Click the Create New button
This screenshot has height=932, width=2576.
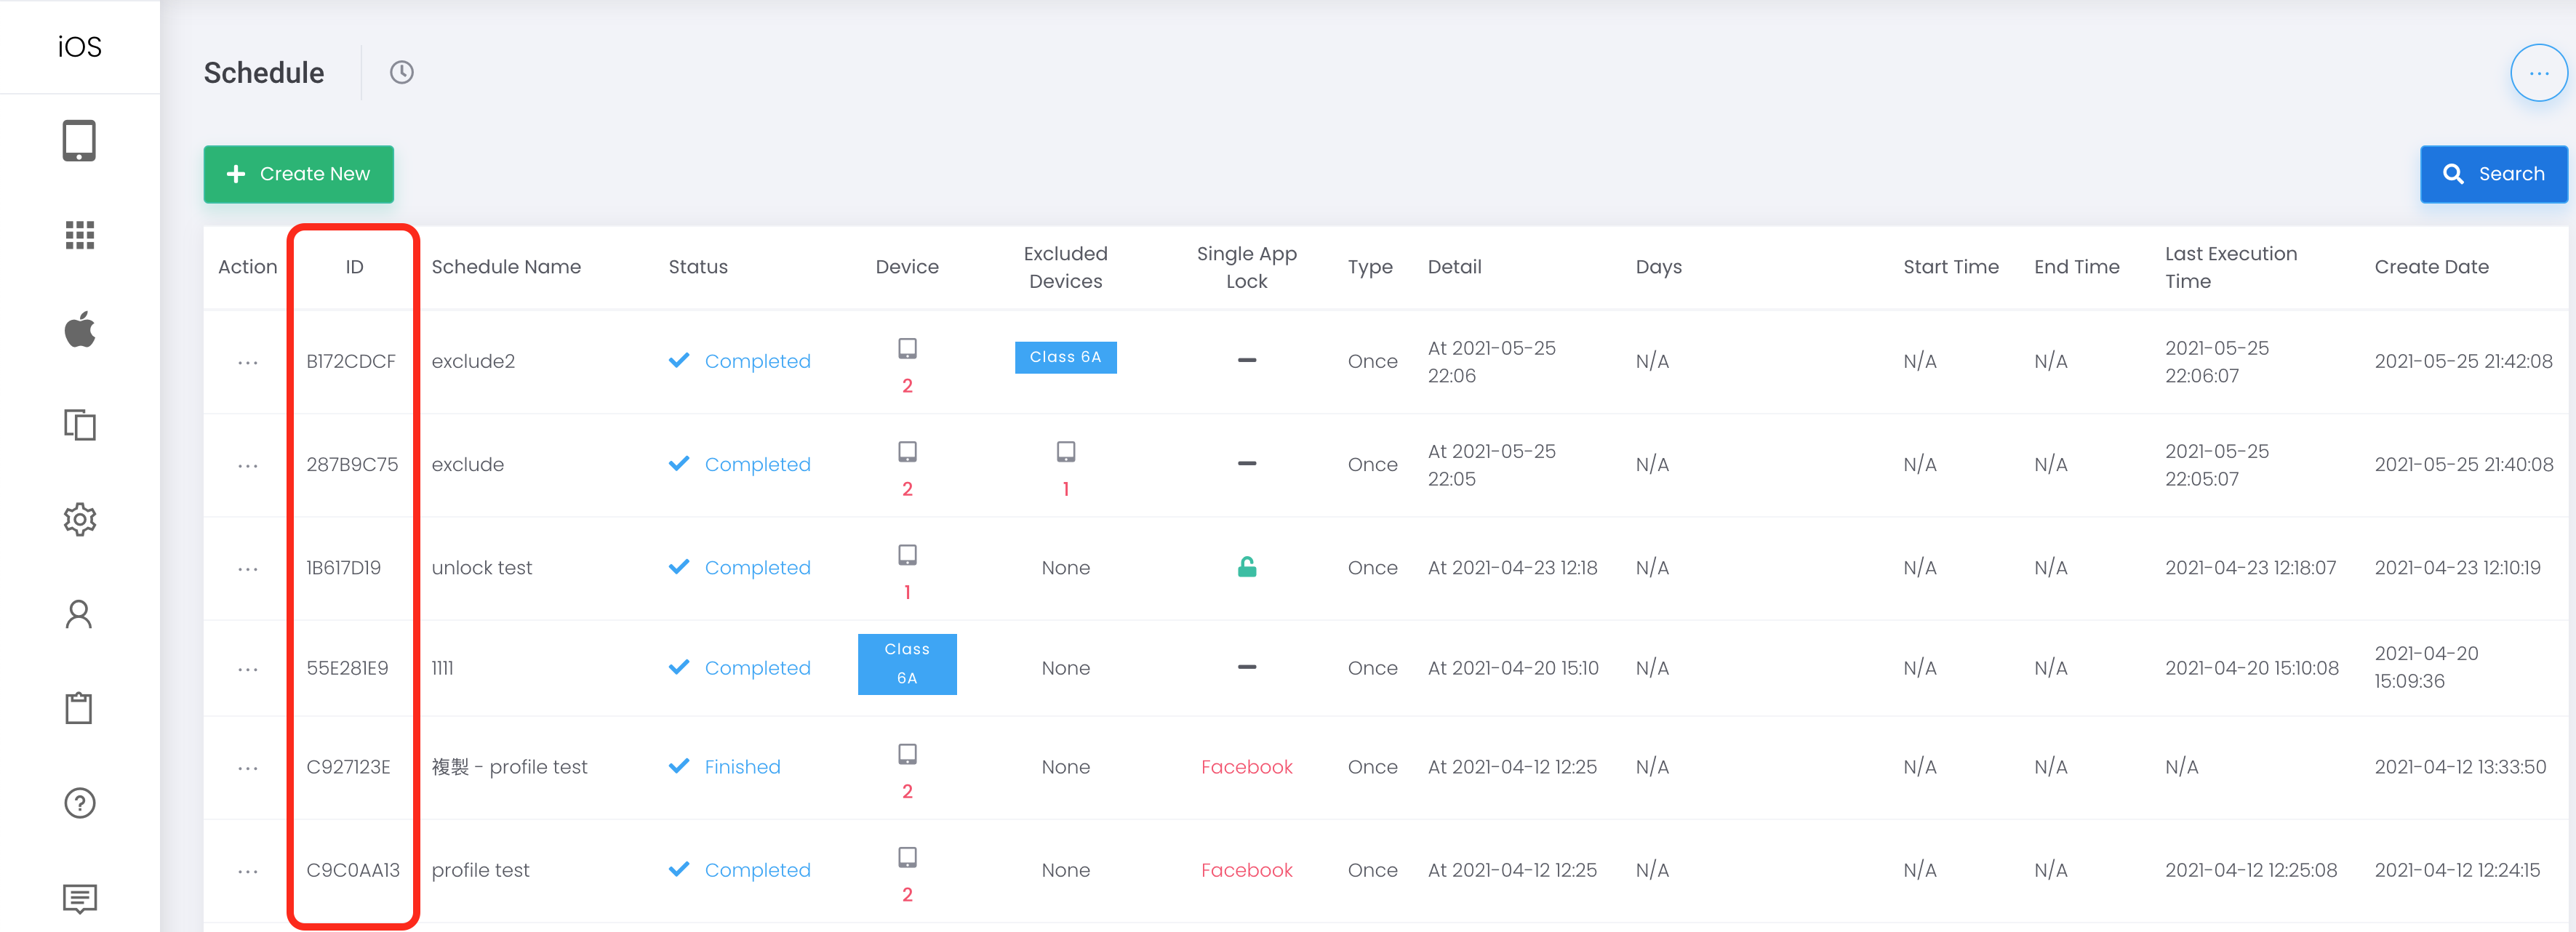(298, 174)
